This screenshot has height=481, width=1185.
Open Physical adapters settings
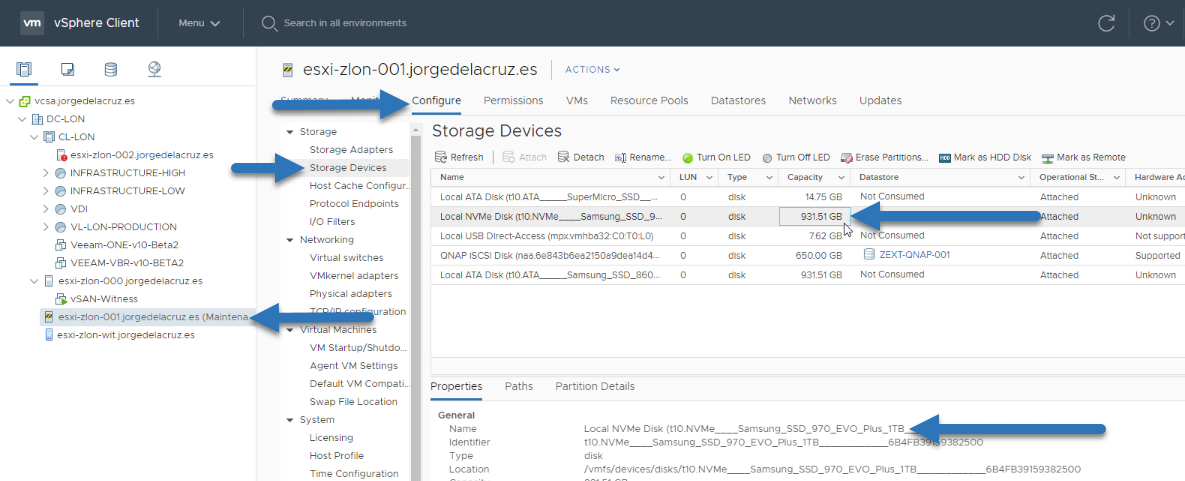[351, 293]
